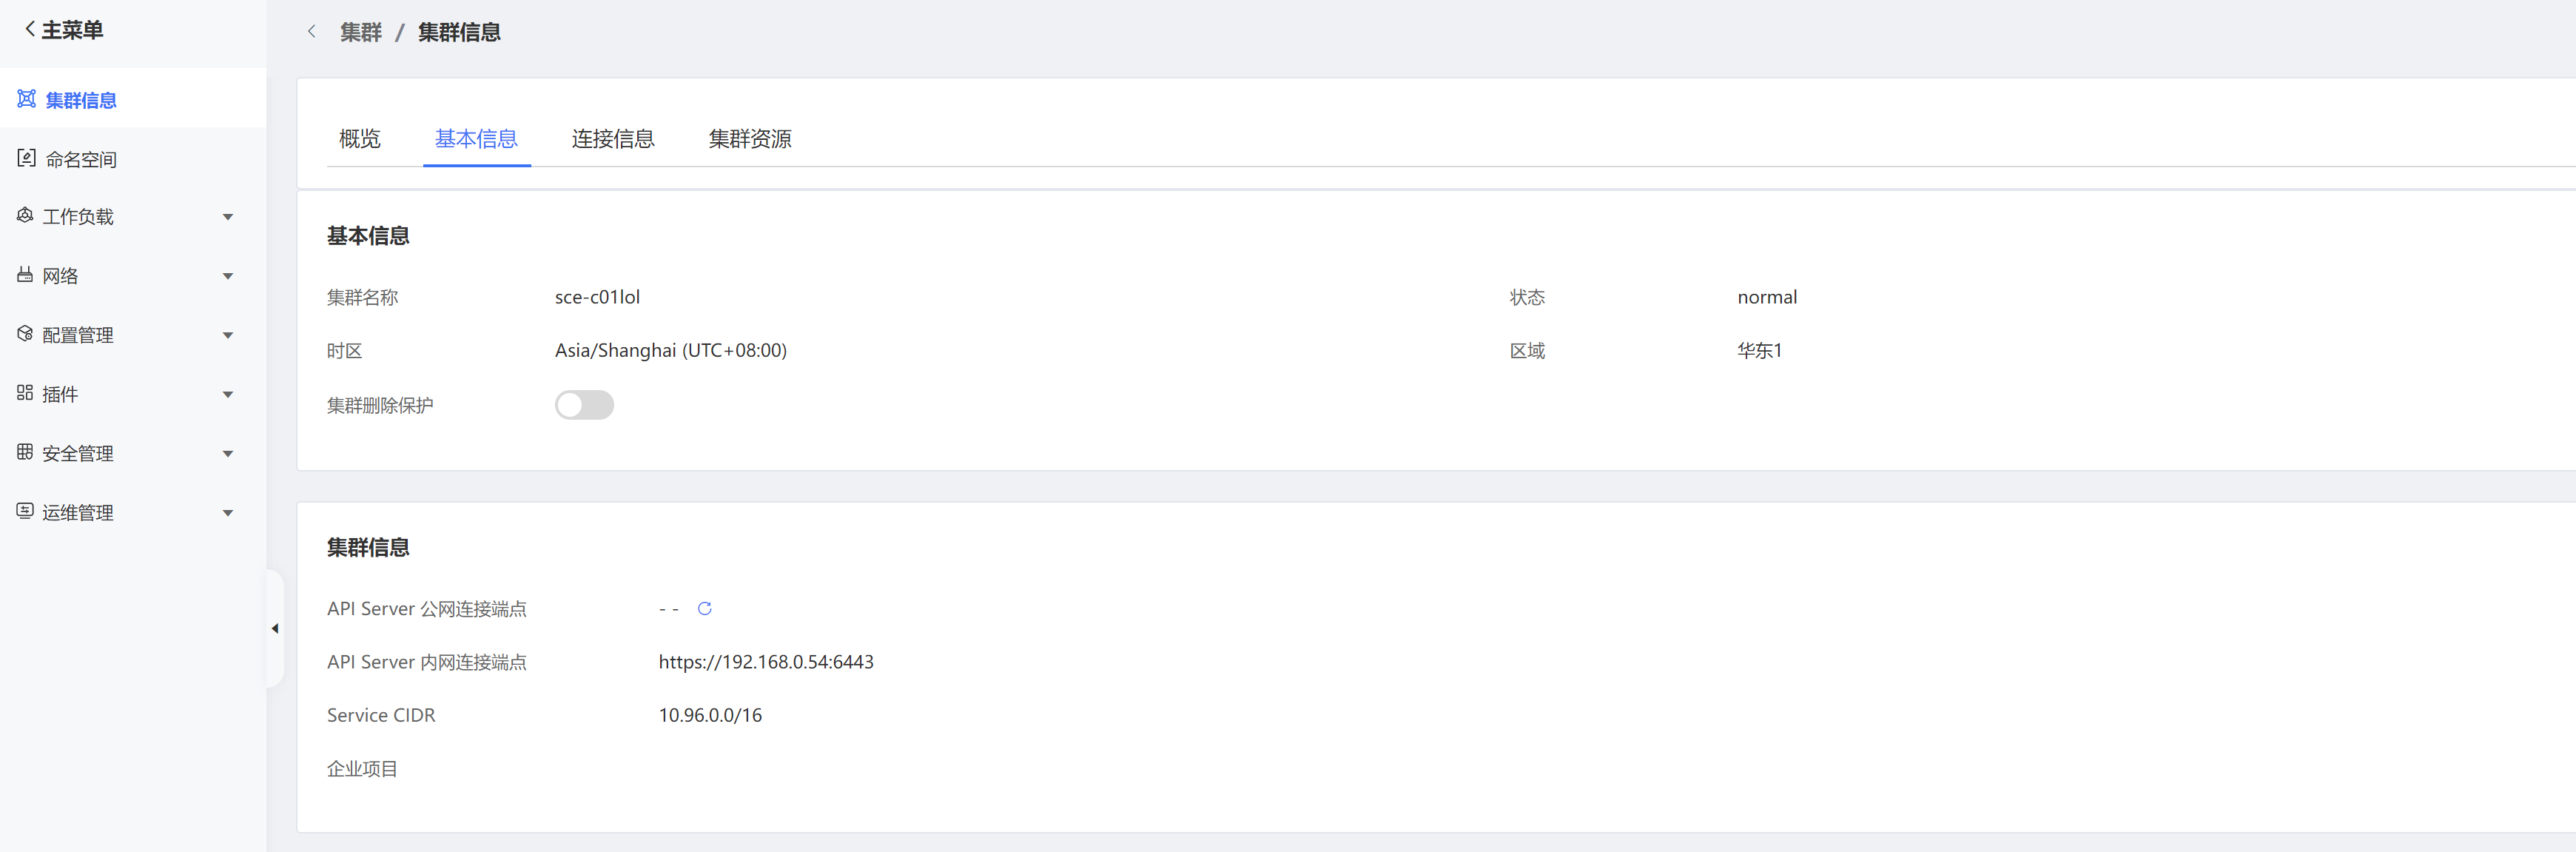
Task: Click the 运维管理 icon in sidebar
Action: 25,510
